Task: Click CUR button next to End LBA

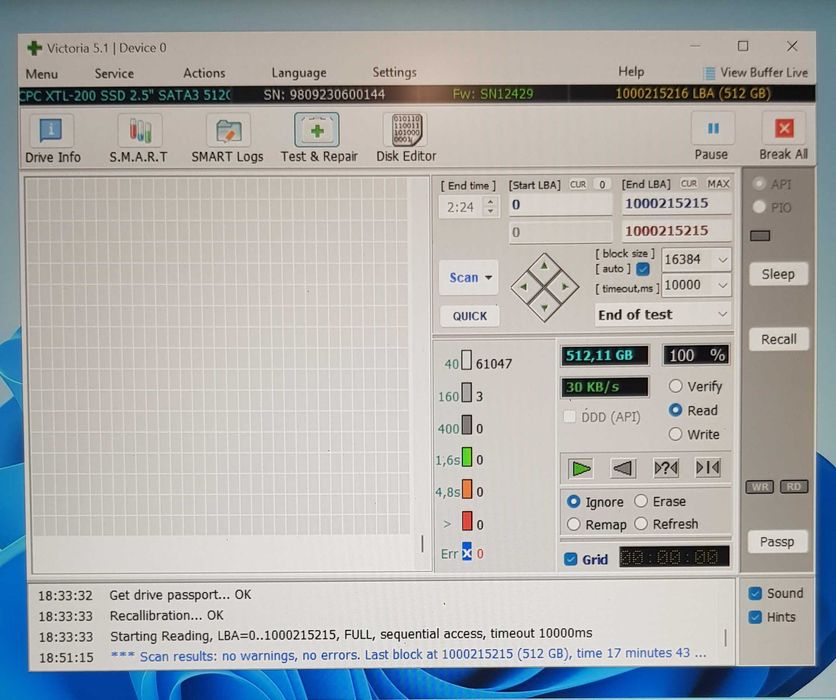Action: (689, 183)
